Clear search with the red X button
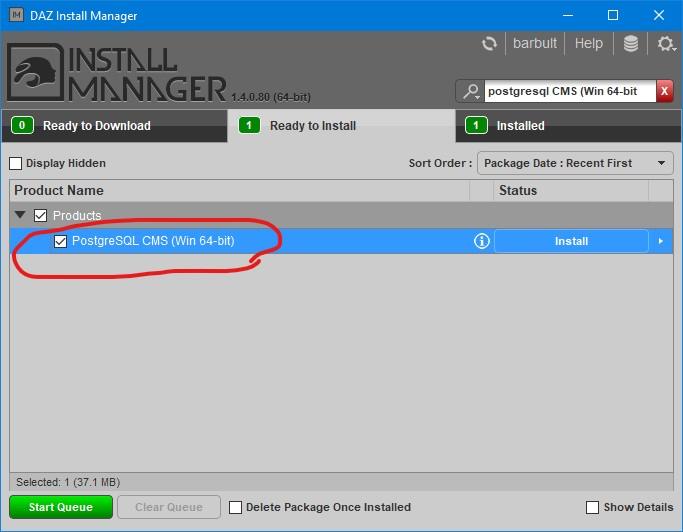683x532 pixels. click(664, 91)
